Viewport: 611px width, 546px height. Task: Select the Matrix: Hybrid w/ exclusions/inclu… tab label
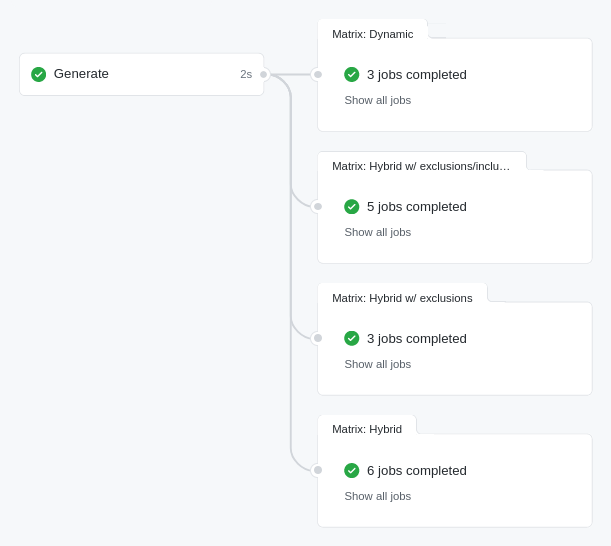pyautogui.click(x=421, y=166)
